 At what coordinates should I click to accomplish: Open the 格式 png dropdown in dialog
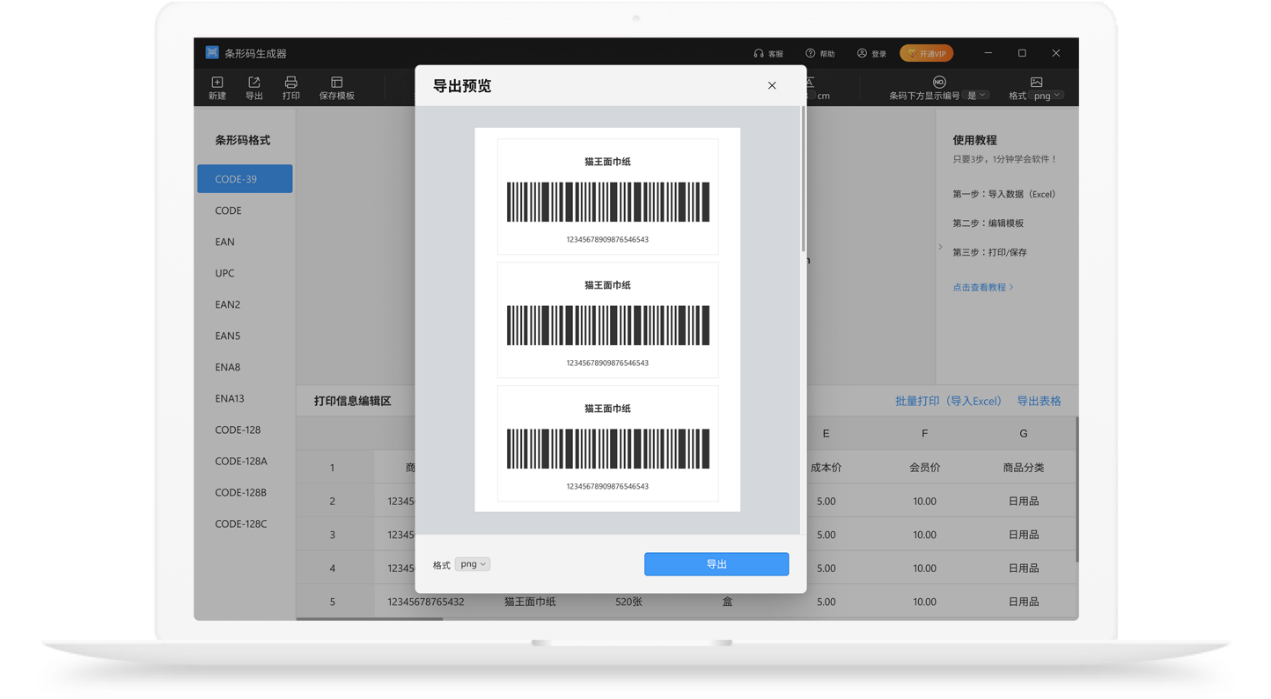coord(472,565)
